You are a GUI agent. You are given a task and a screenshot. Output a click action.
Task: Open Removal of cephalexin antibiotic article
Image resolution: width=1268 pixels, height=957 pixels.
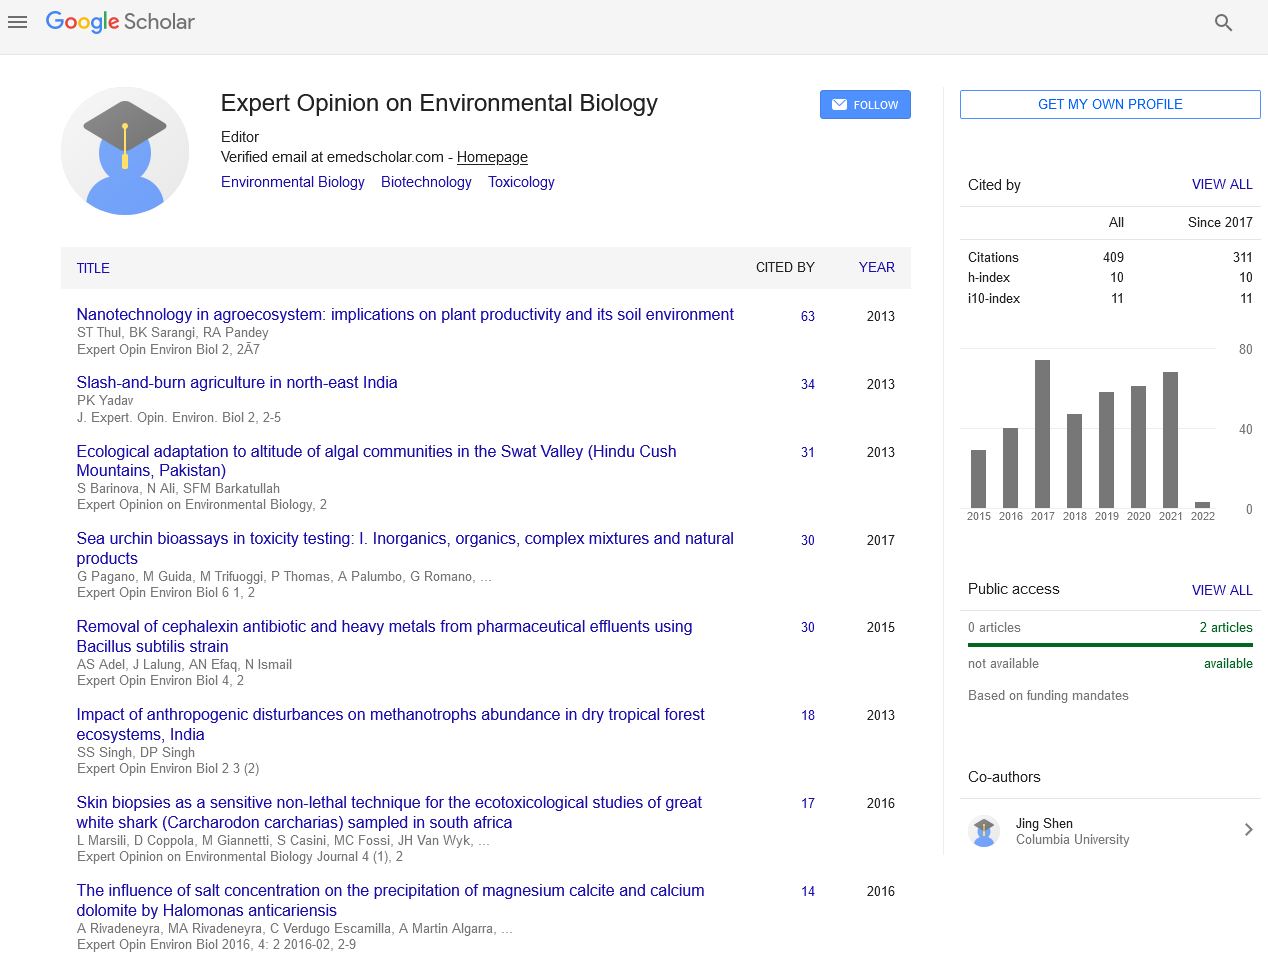384,636
